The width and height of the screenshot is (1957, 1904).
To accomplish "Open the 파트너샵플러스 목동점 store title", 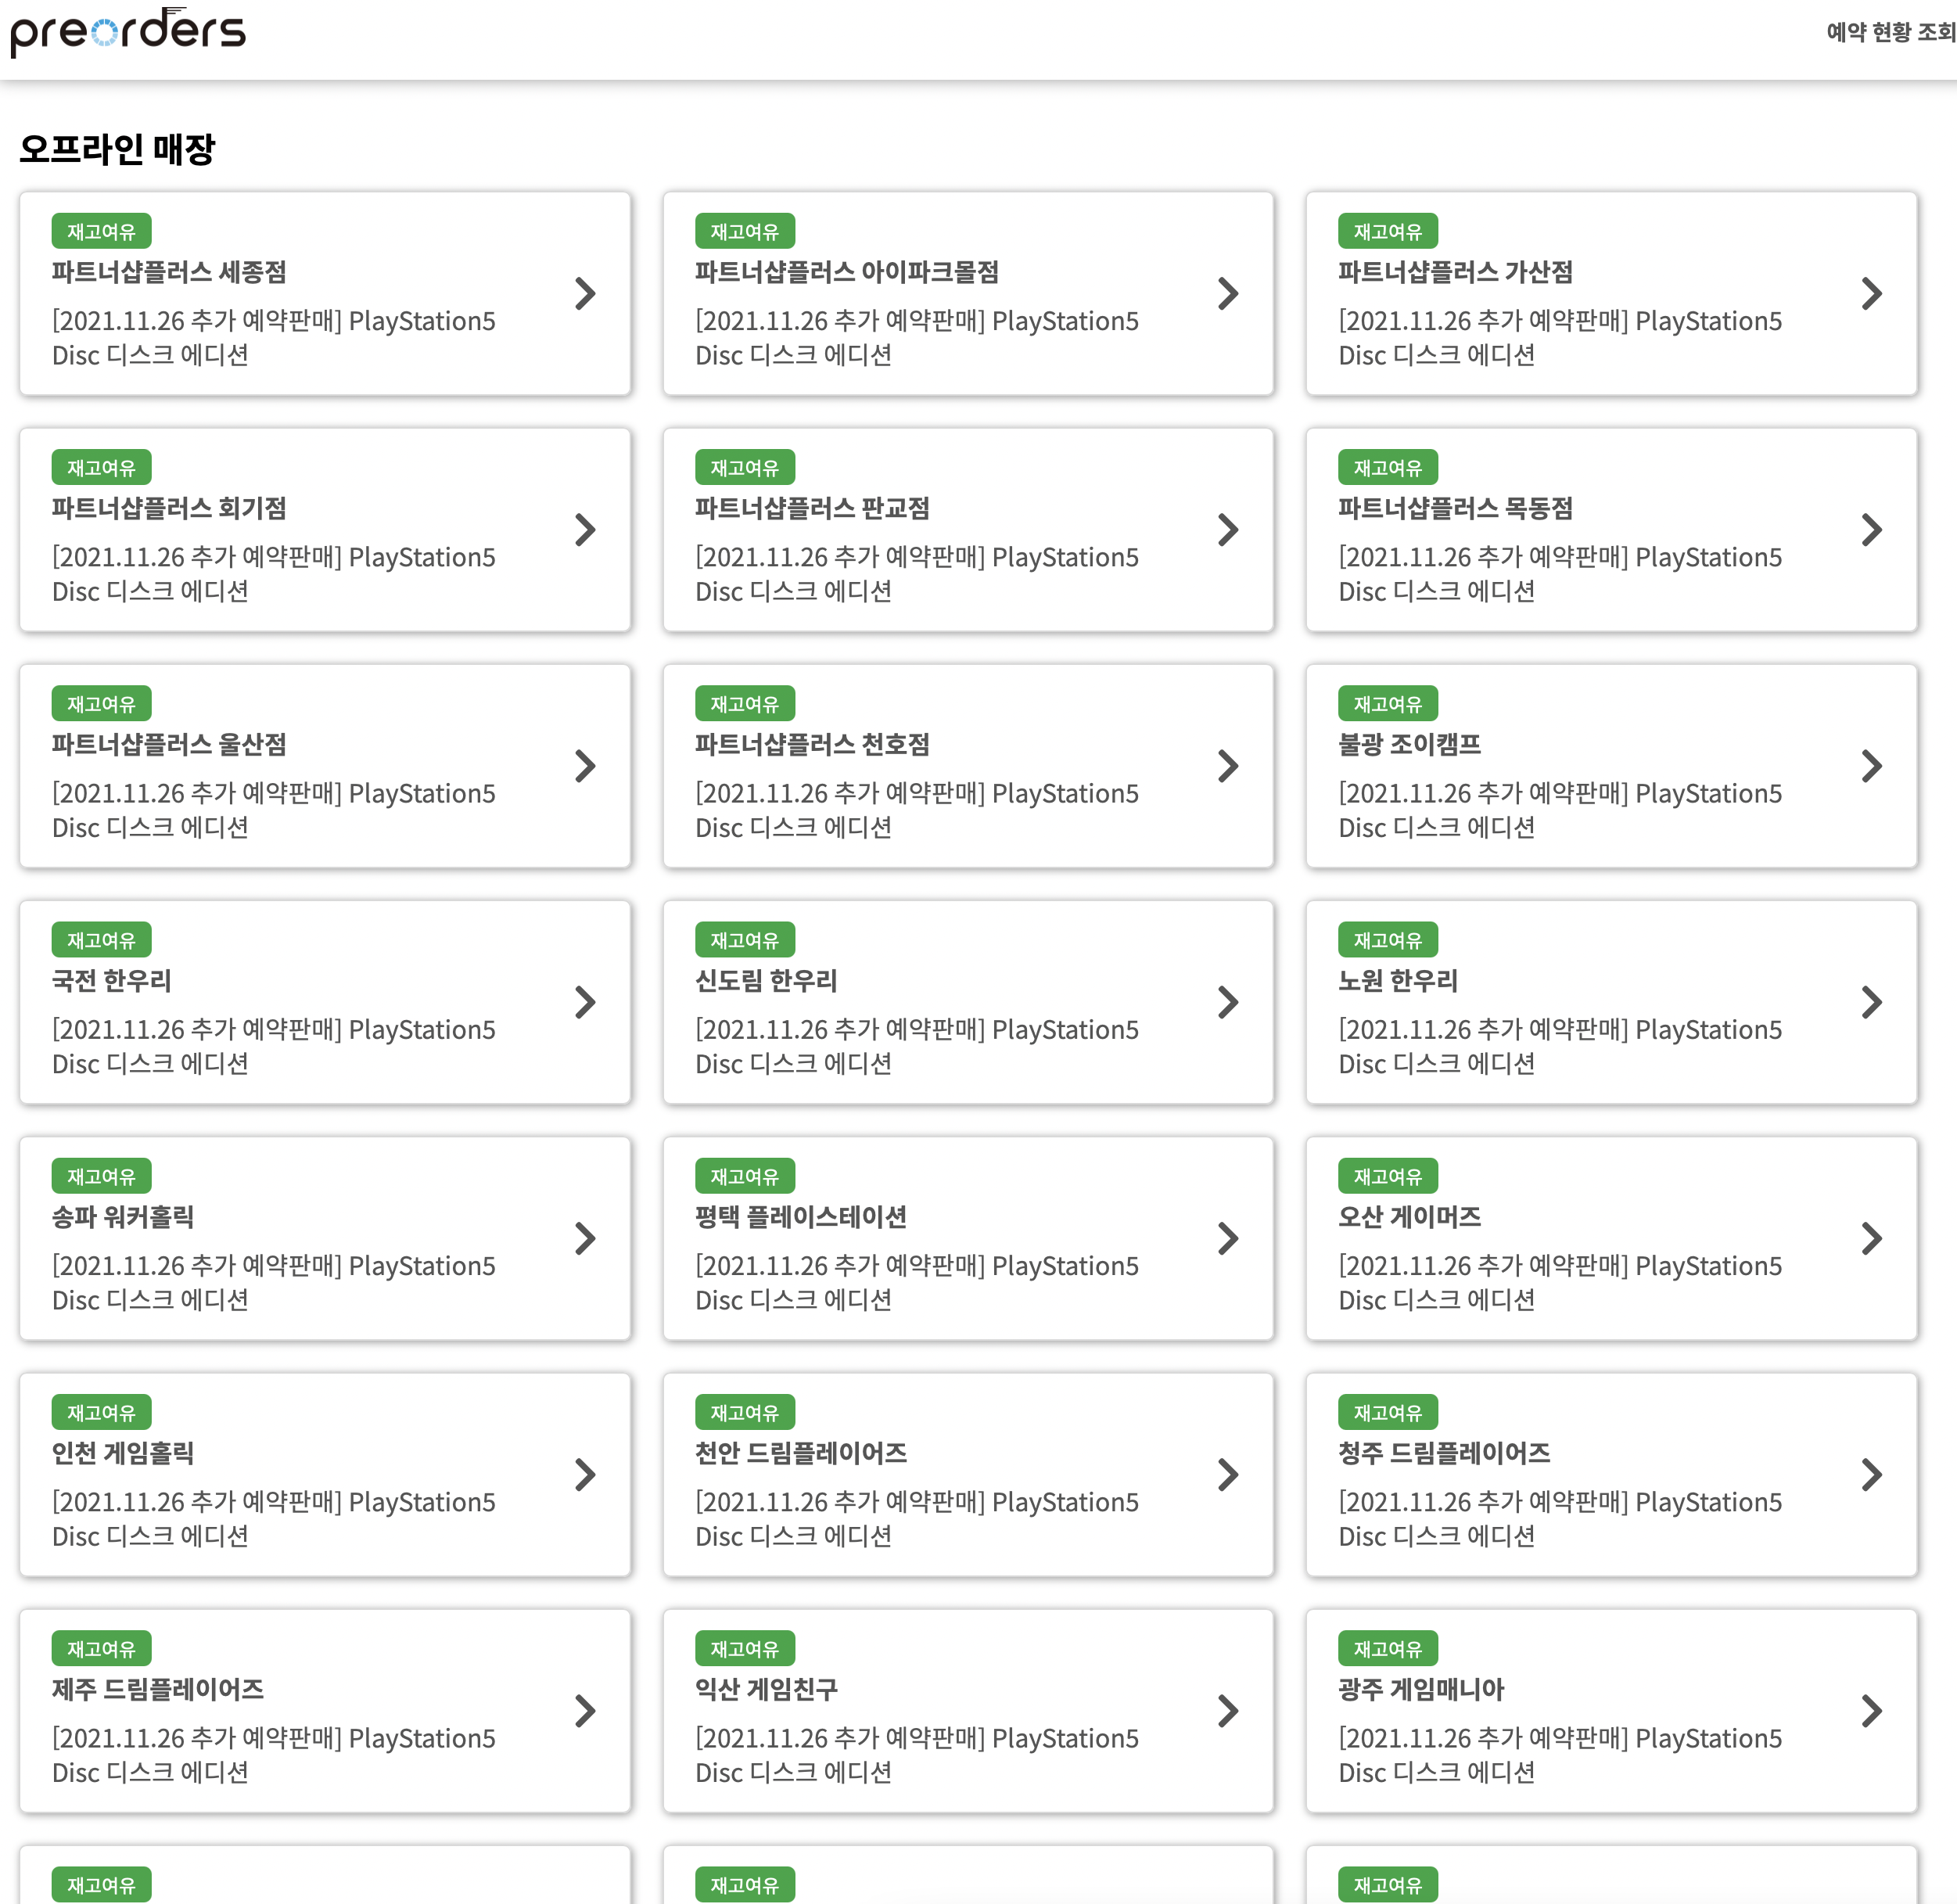I will (x=1455, y=508).
